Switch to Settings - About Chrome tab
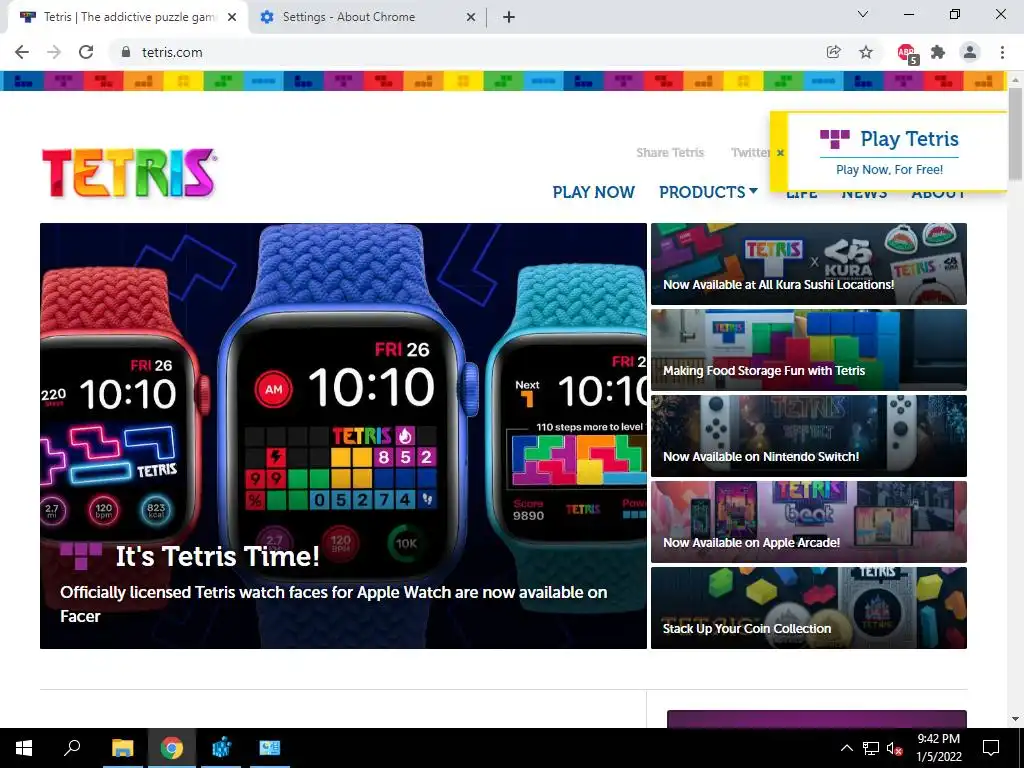The width and height of the screenshot is (1024, 768). [x=368, y=18]
